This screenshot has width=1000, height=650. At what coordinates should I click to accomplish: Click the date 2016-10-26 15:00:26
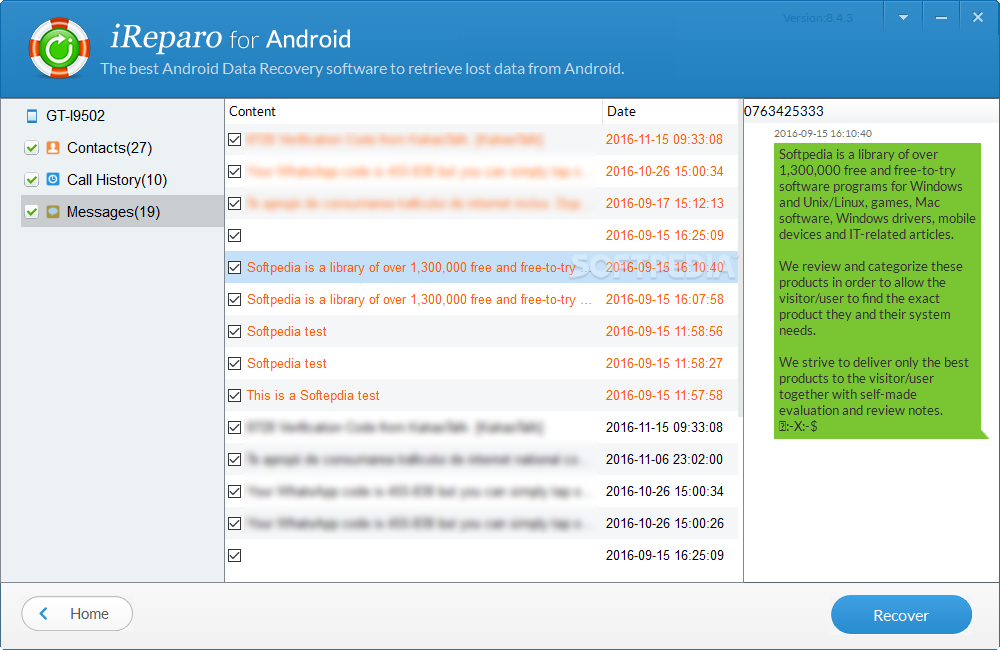665,523
